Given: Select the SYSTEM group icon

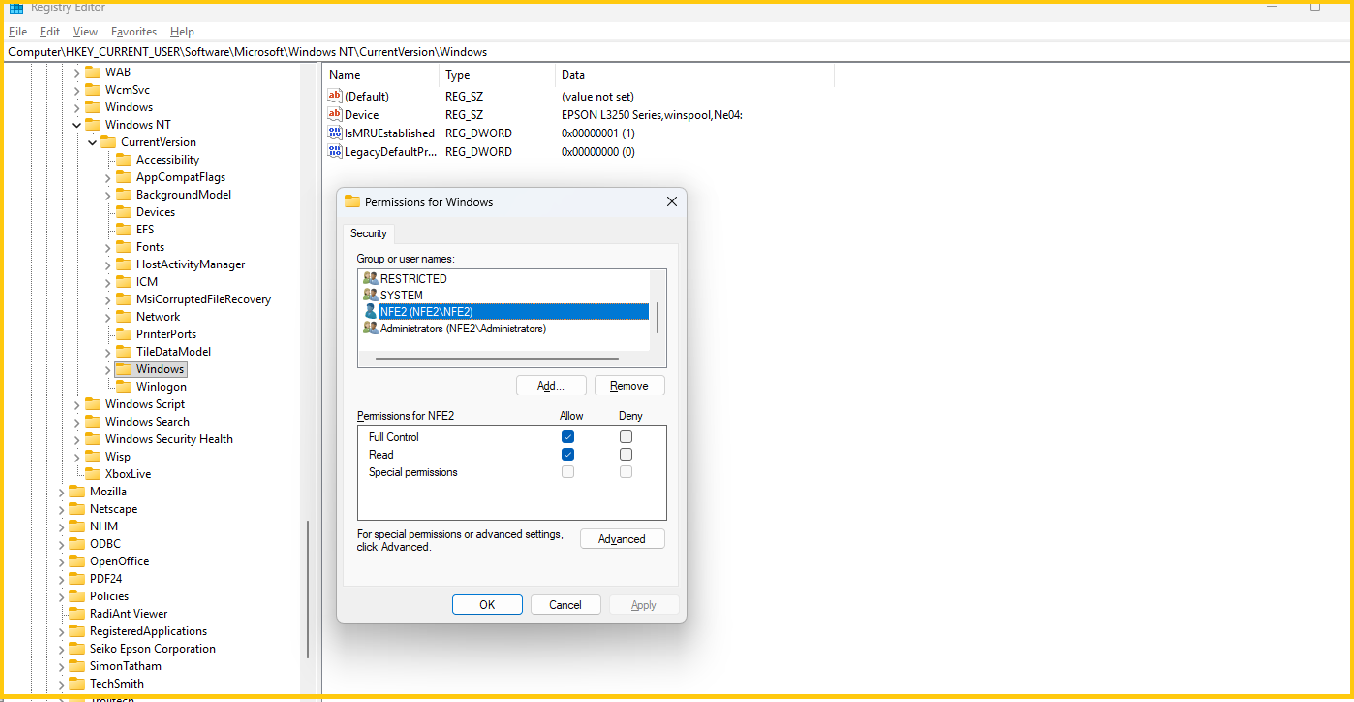Looking at the screenshot, I should coord(370,295).
